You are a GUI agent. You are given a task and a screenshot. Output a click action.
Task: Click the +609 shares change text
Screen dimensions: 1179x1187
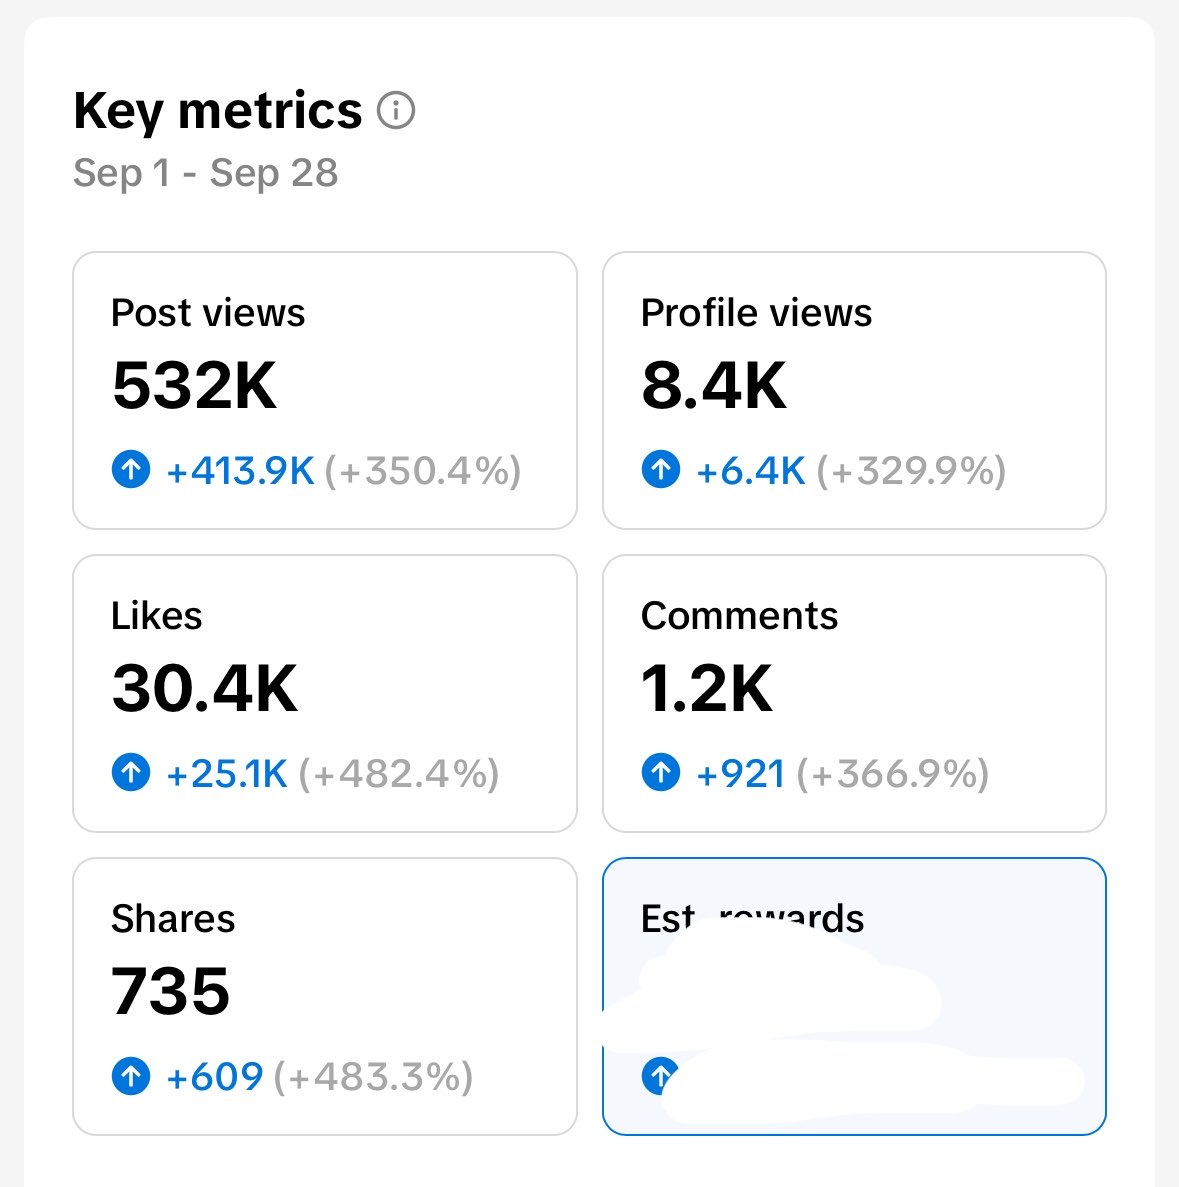pos(214,1076)
